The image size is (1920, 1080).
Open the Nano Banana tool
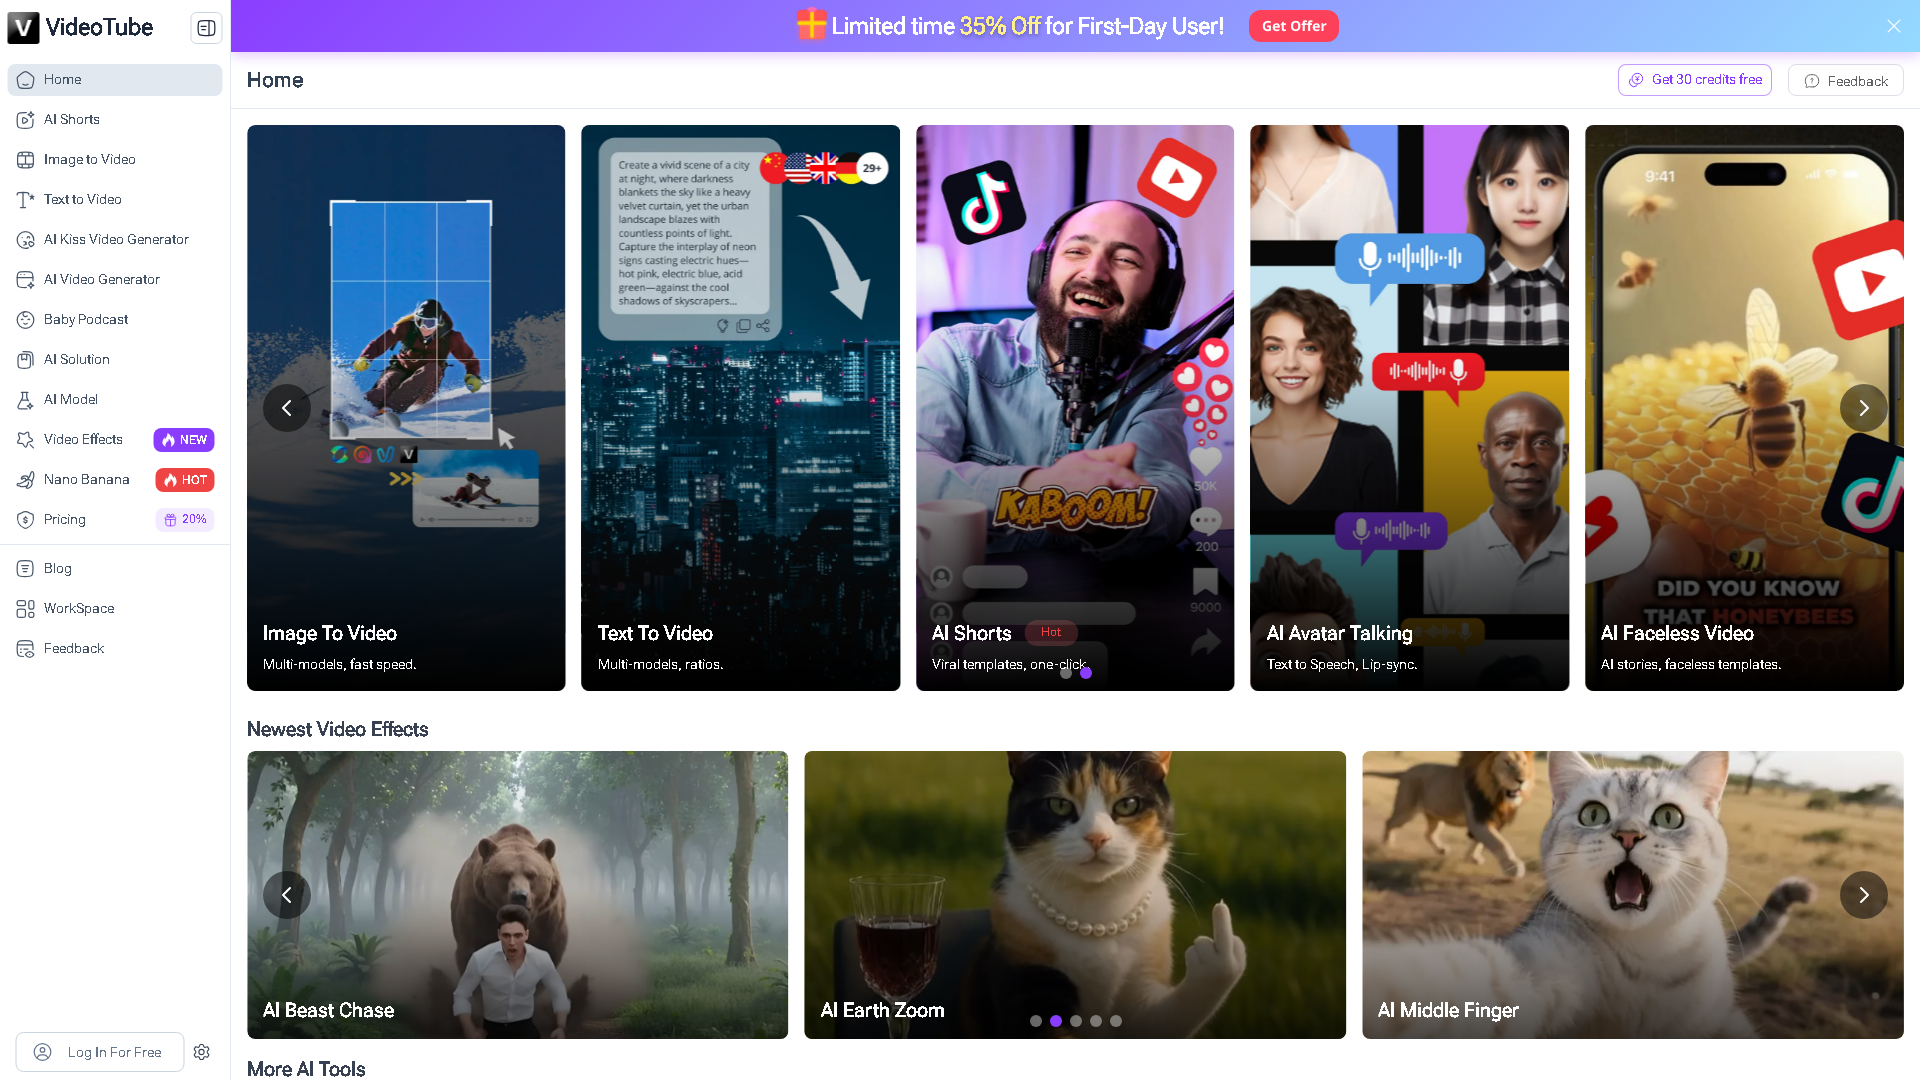[85, 479]
